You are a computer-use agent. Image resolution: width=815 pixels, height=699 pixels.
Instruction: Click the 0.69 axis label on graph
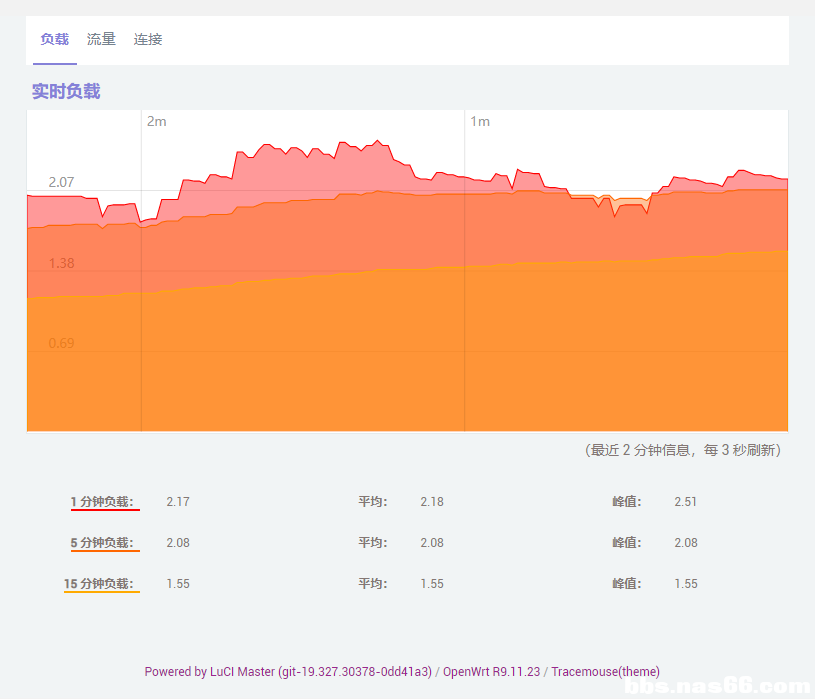coord(61,343)
